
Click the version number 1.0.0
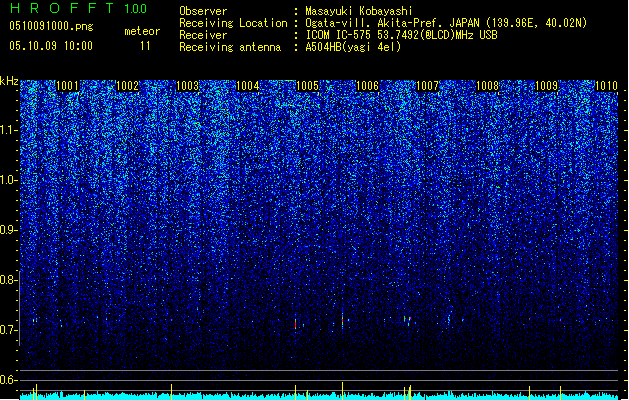136,8
